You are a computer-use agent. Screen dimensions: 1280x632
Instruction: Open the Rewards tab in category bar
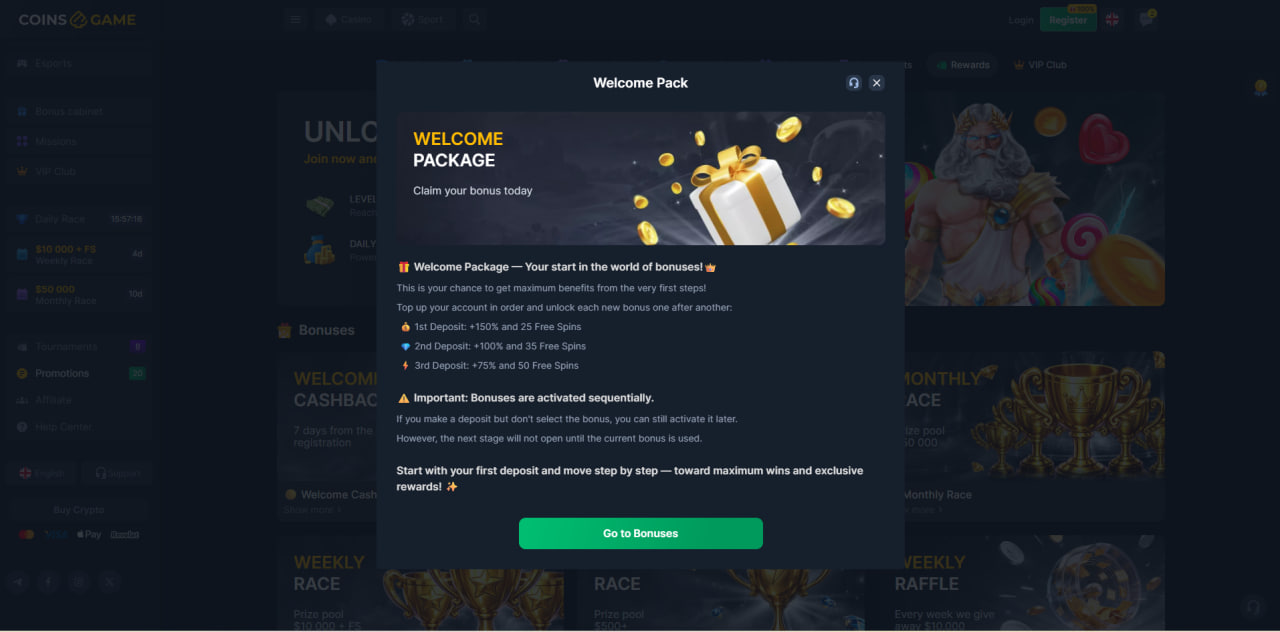click(x=962, y=65)
